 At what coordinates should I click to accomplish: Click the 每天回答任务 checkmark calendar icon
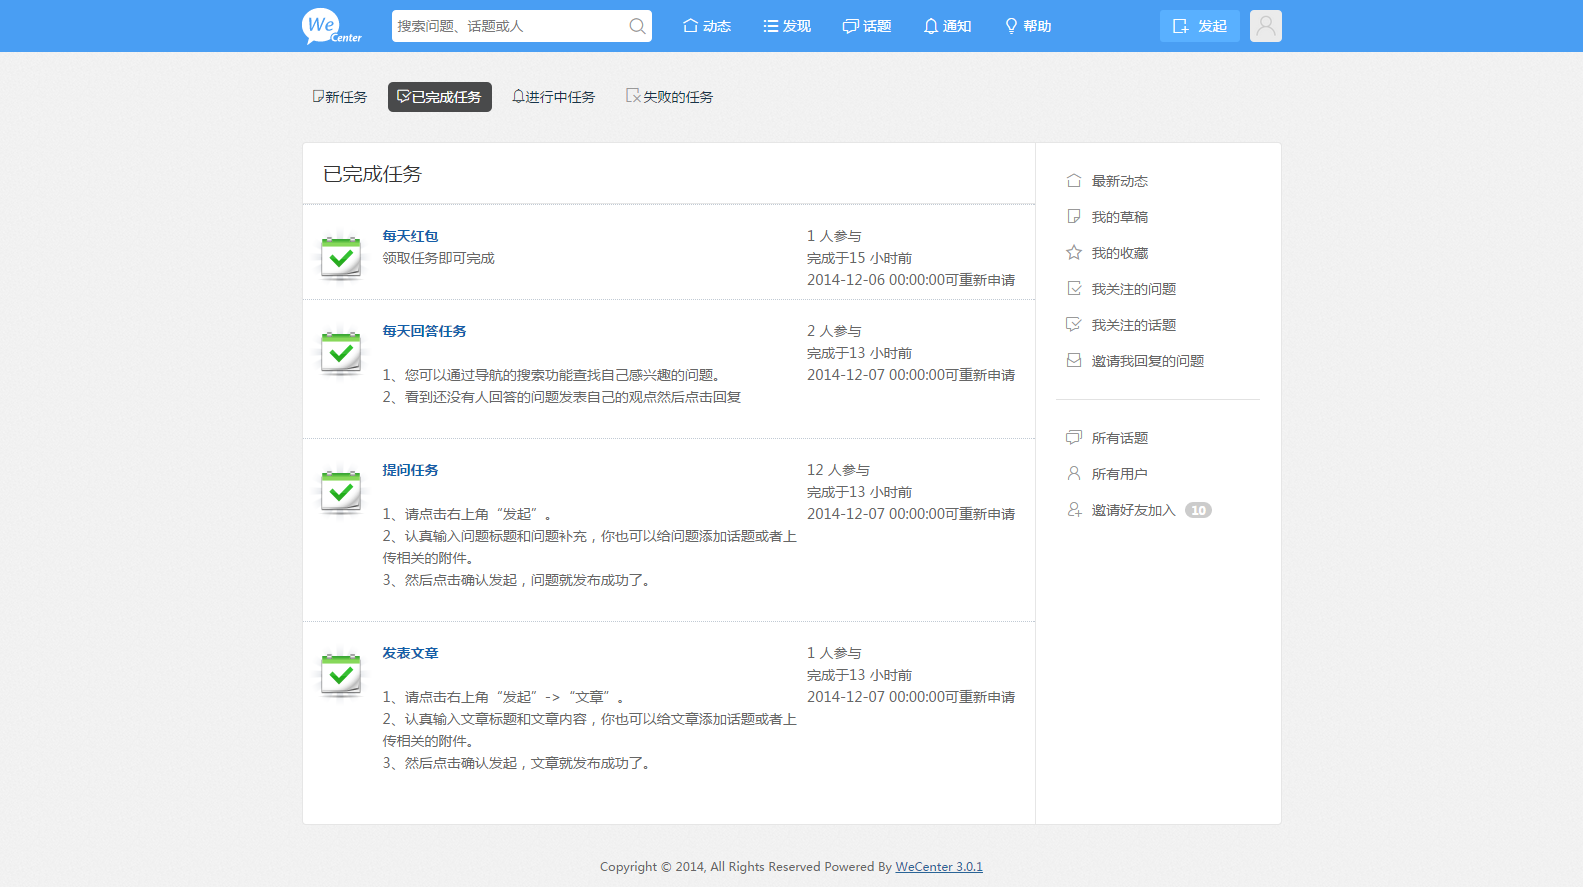(x=341, y=351)
